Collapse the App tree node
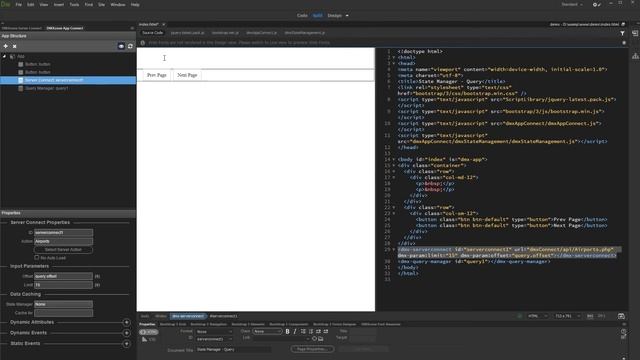Screen dimensions: 640x360 click(x=4, y=56)
